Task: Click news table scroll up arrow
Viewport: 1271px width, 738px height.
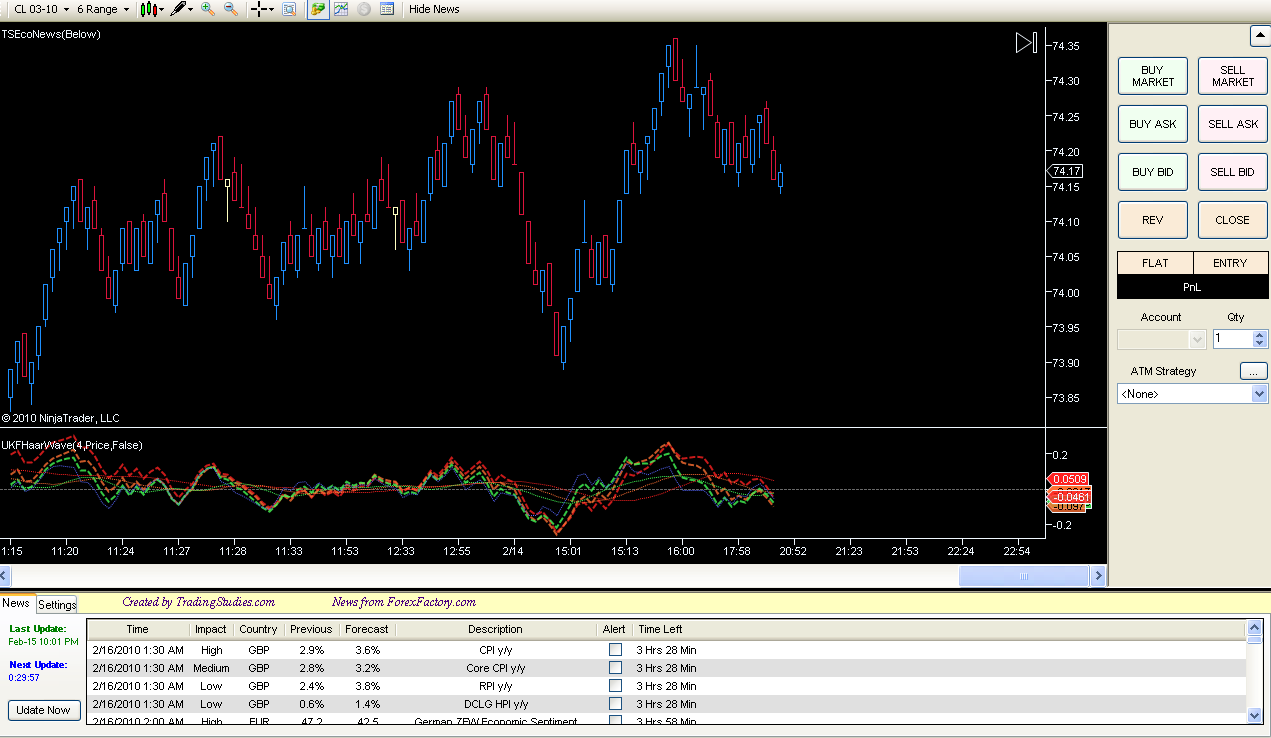Action: (1255, 629)
